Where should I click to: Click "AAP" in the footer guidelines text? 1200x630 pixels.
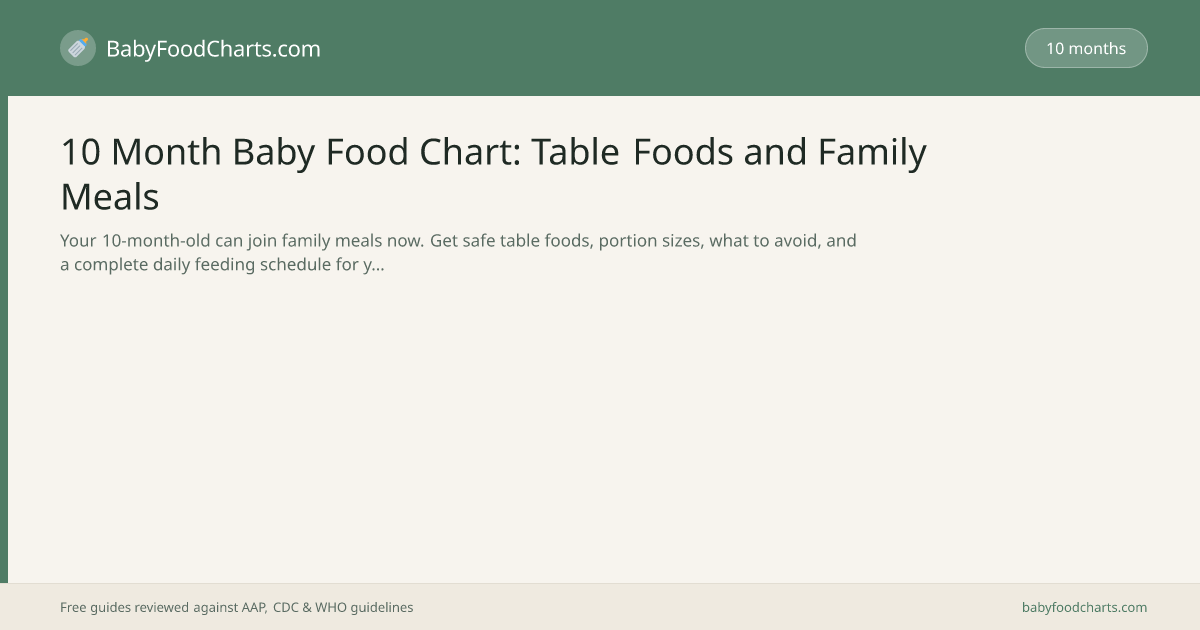click(254, 607)
